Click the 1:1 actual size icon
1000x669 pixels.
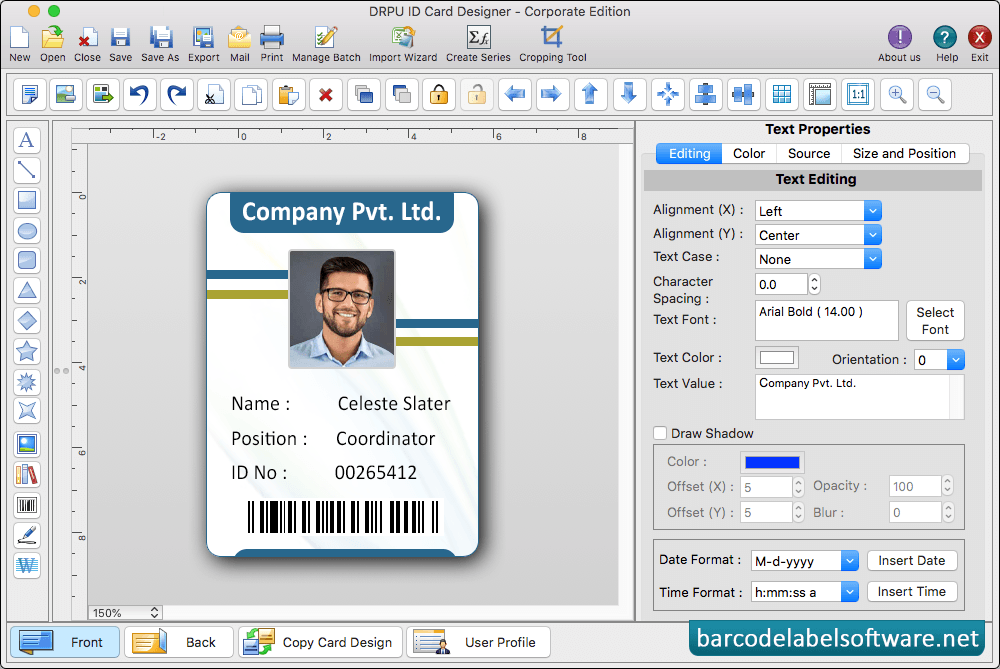point(858,95)
